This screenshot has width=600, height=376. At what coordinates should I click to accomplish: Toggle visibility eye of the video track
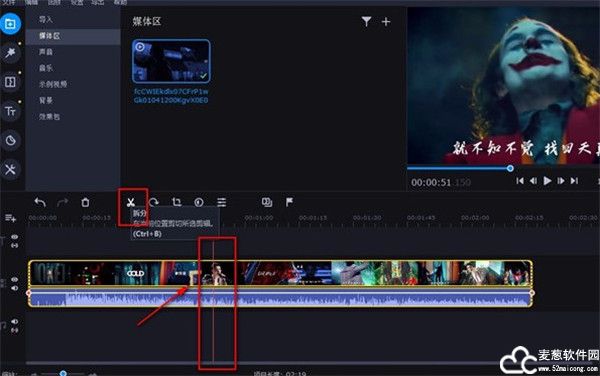point(15,280)
